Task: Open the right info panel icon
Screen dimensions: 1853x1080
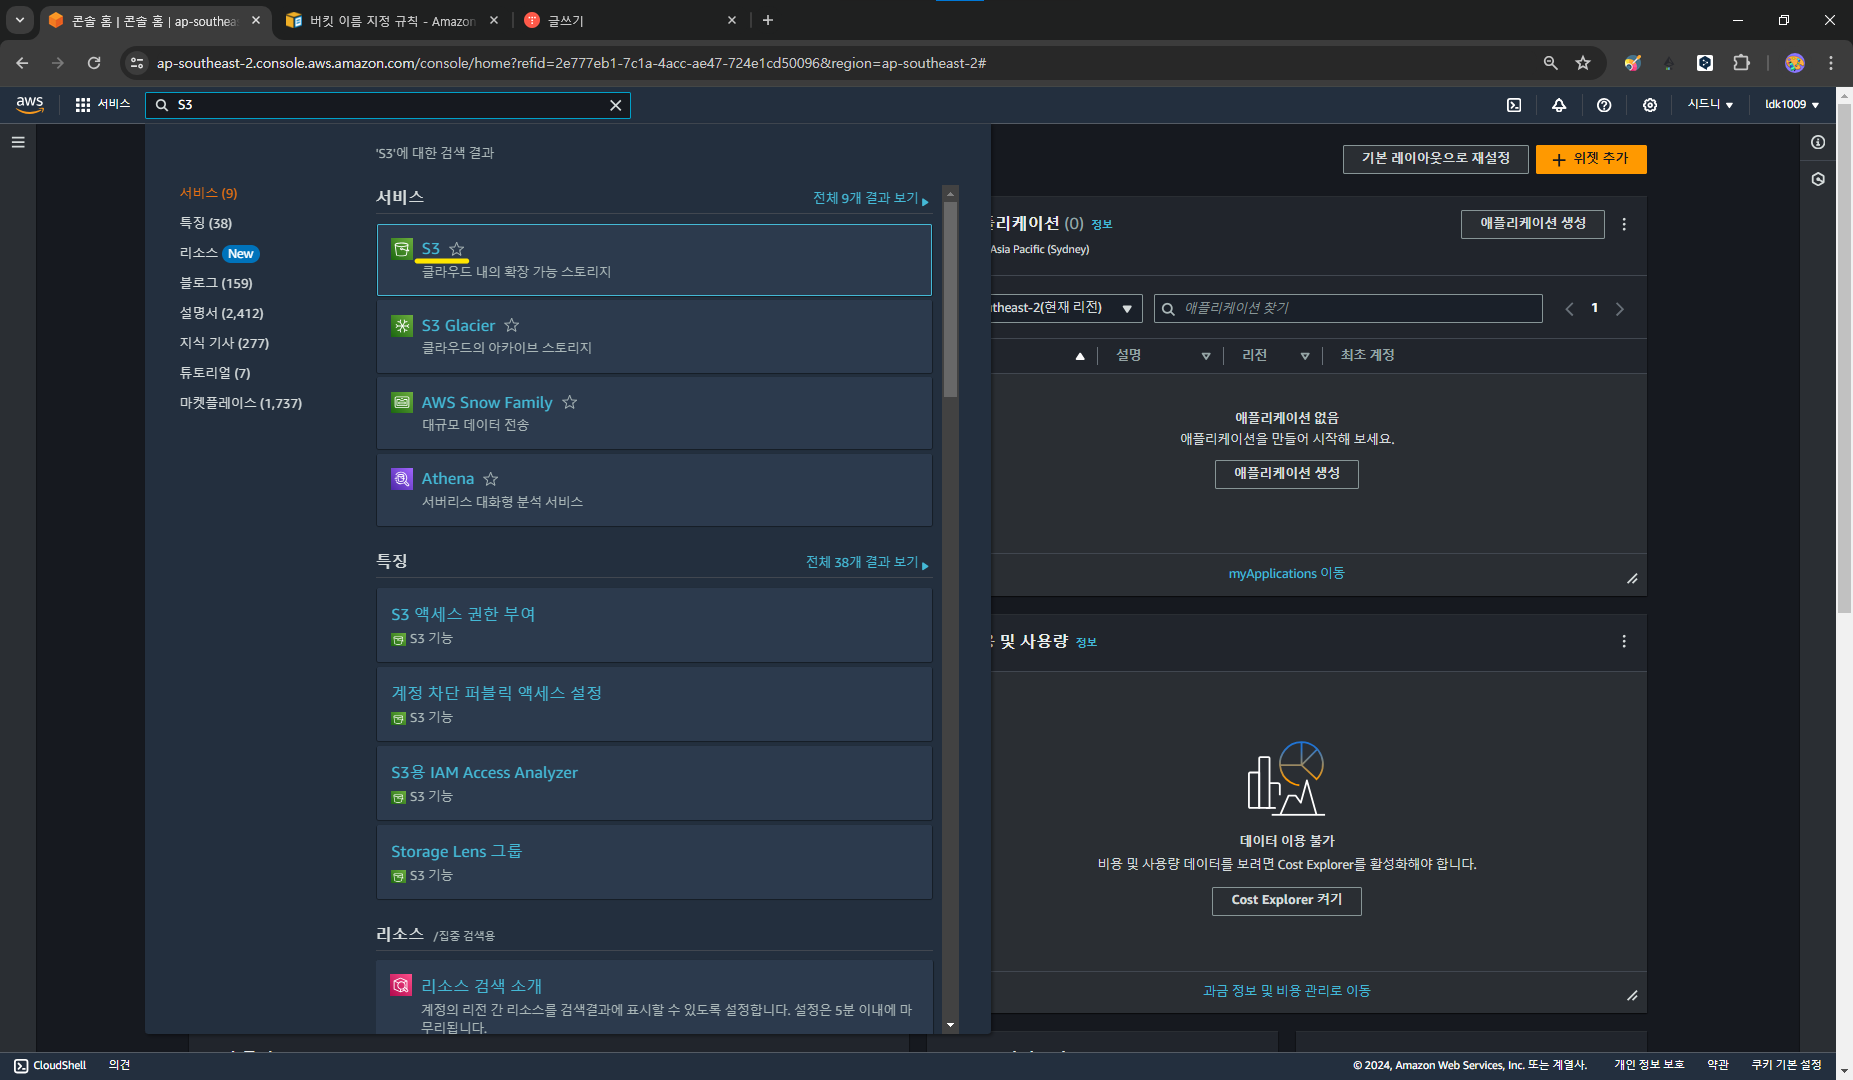Action: tap(1818, 142)
